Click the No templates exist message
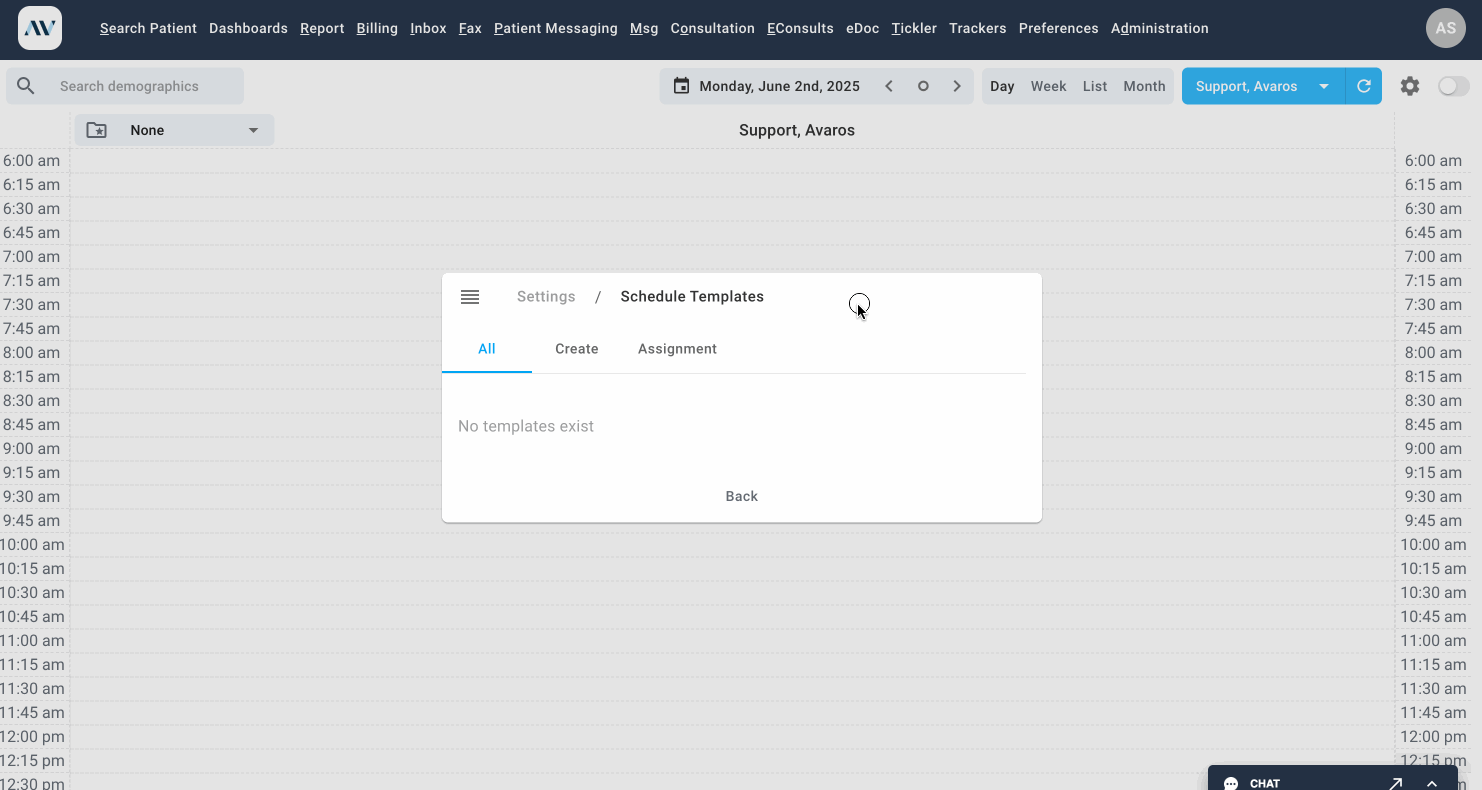1482x790 pixels. click(x=526, y=426)
